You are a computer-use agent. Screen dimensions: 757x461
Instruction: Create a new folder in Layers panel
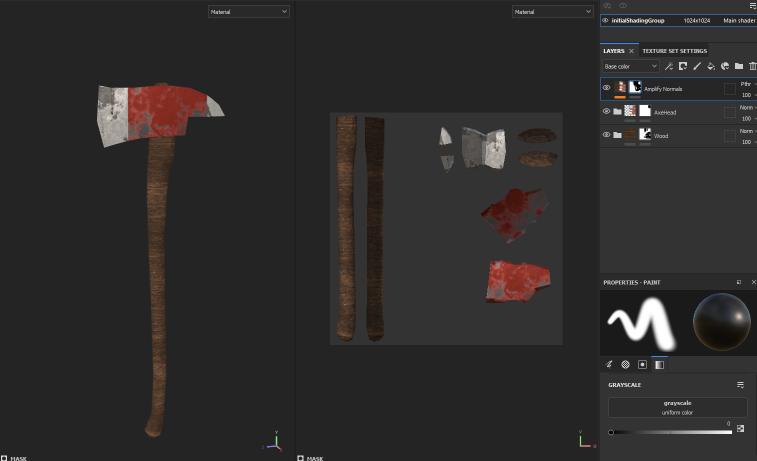[x=739, y=66]
